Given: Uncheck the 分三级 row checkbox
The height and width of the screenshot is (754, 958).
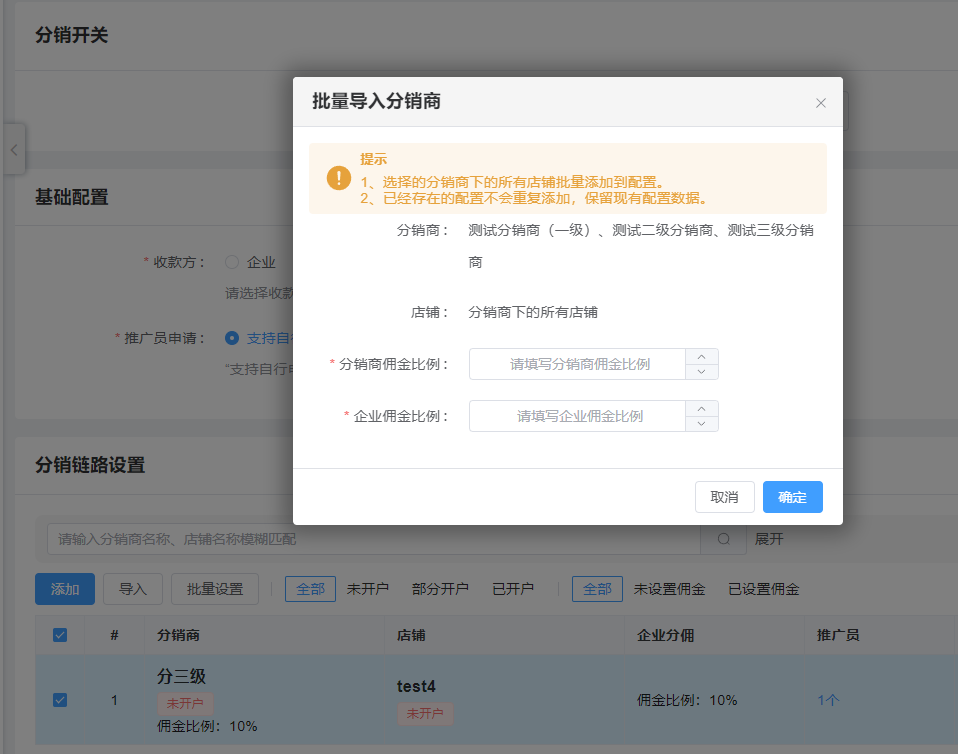Looking at the screenshot, I should point(59,699).
